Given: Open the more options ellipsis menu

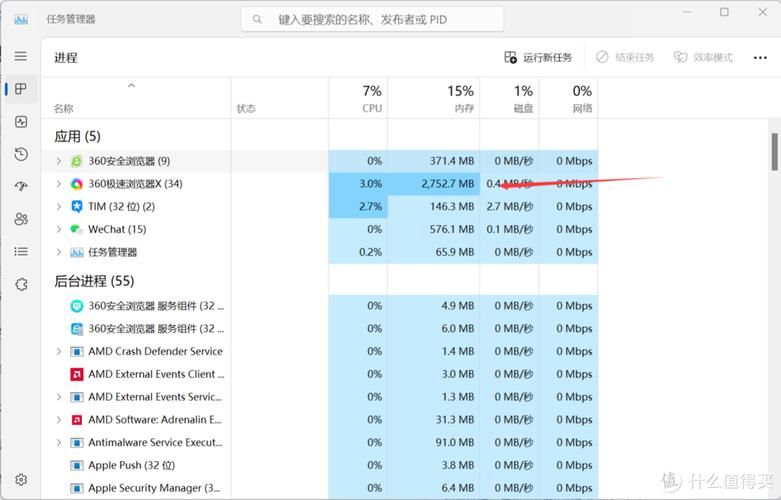Looking at the screenshot, I should pos(760,58).
